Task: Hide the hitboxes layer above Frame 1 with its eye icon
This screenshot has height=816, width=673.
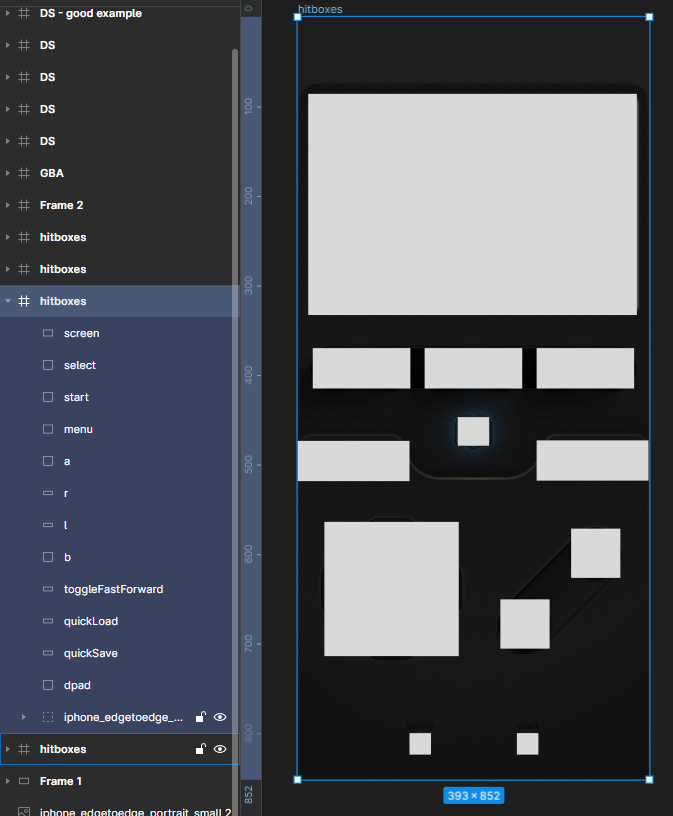Action: pos(220,749)
